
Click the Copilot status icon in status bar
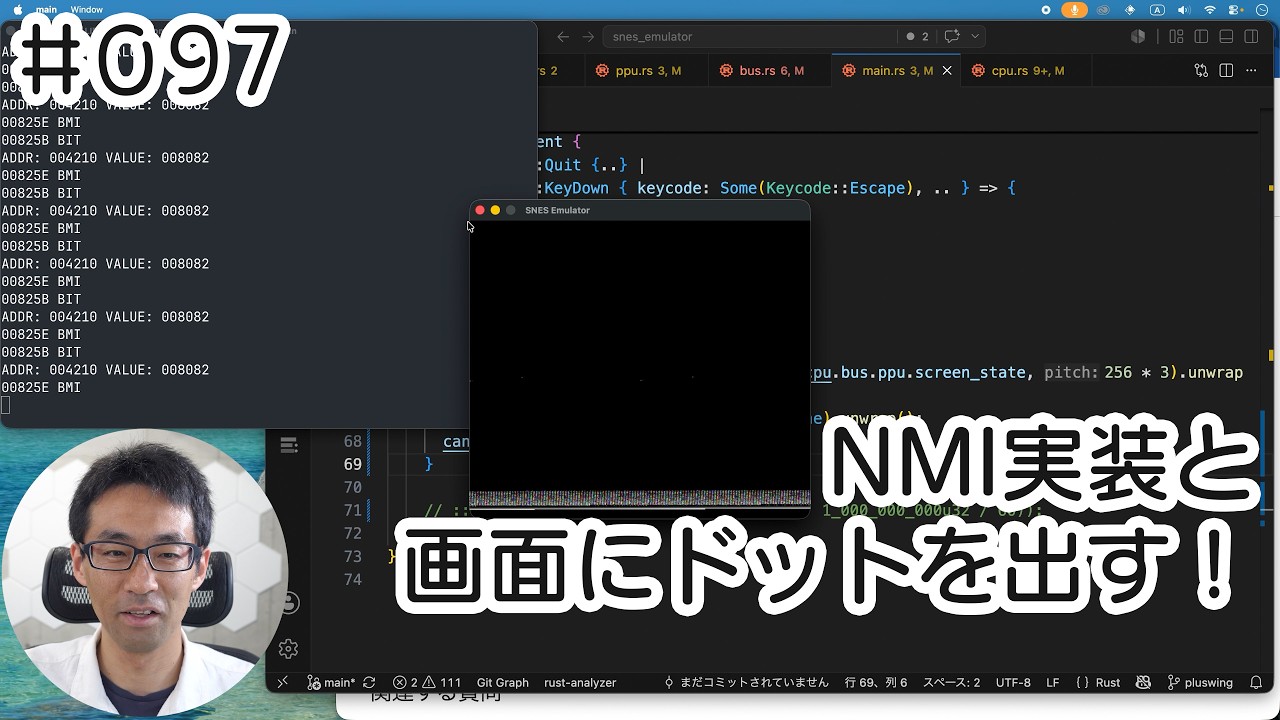[1143, 682]
